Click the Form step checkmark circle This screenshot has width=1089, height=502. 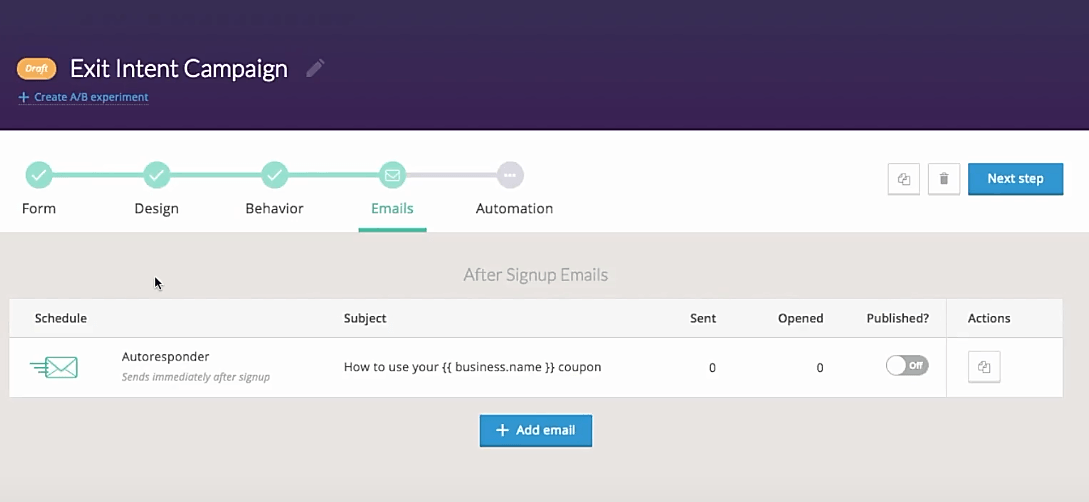[x=39, y=175]
